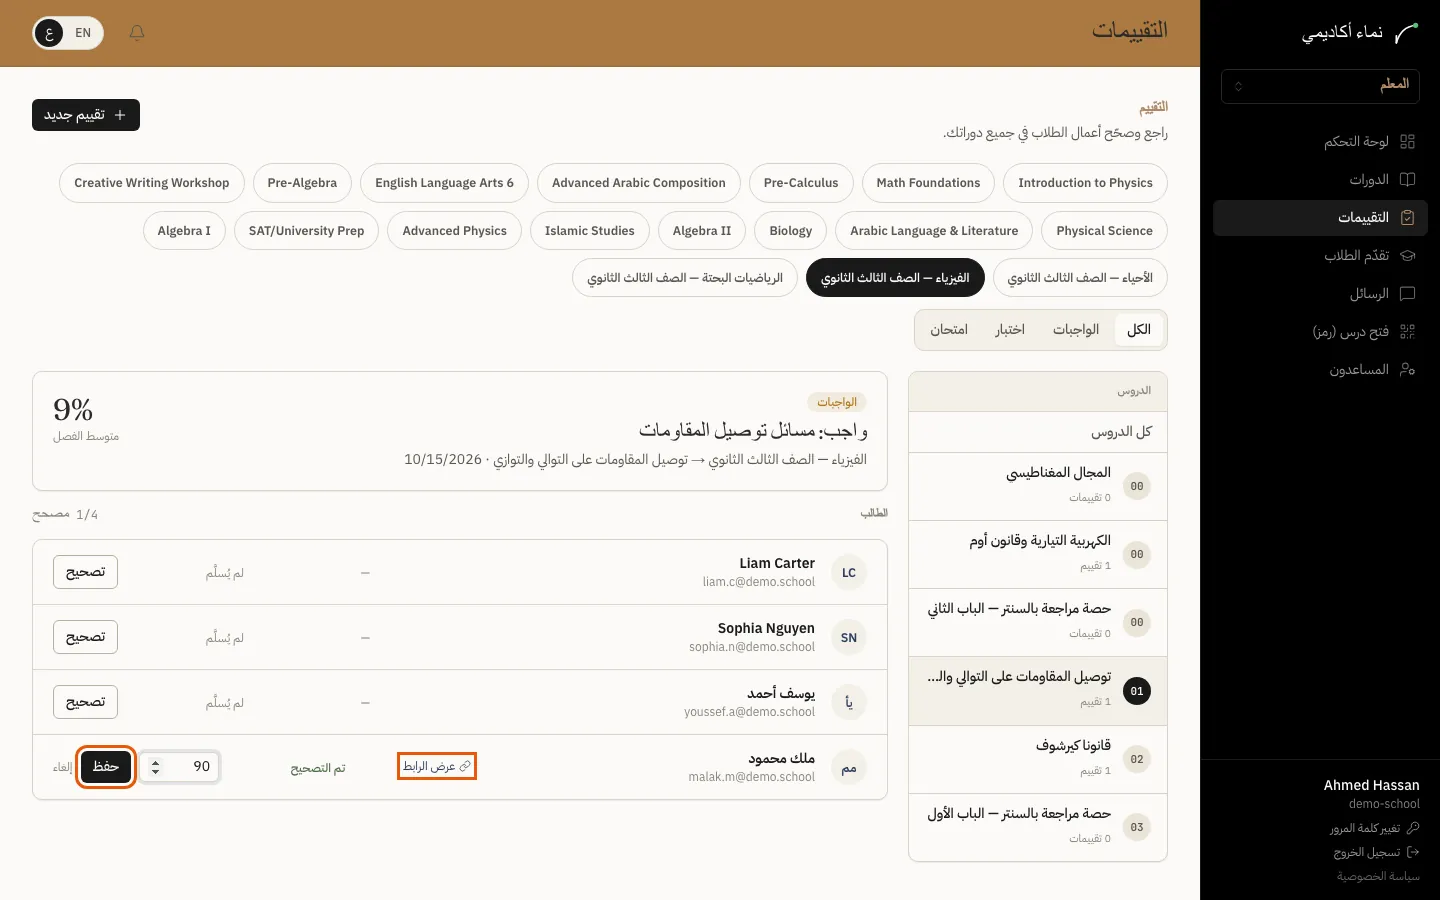Select الفيزياء — الصف الثالث الثانوي chip
This screenshot has width=1440, height=900.
point(895,278)
